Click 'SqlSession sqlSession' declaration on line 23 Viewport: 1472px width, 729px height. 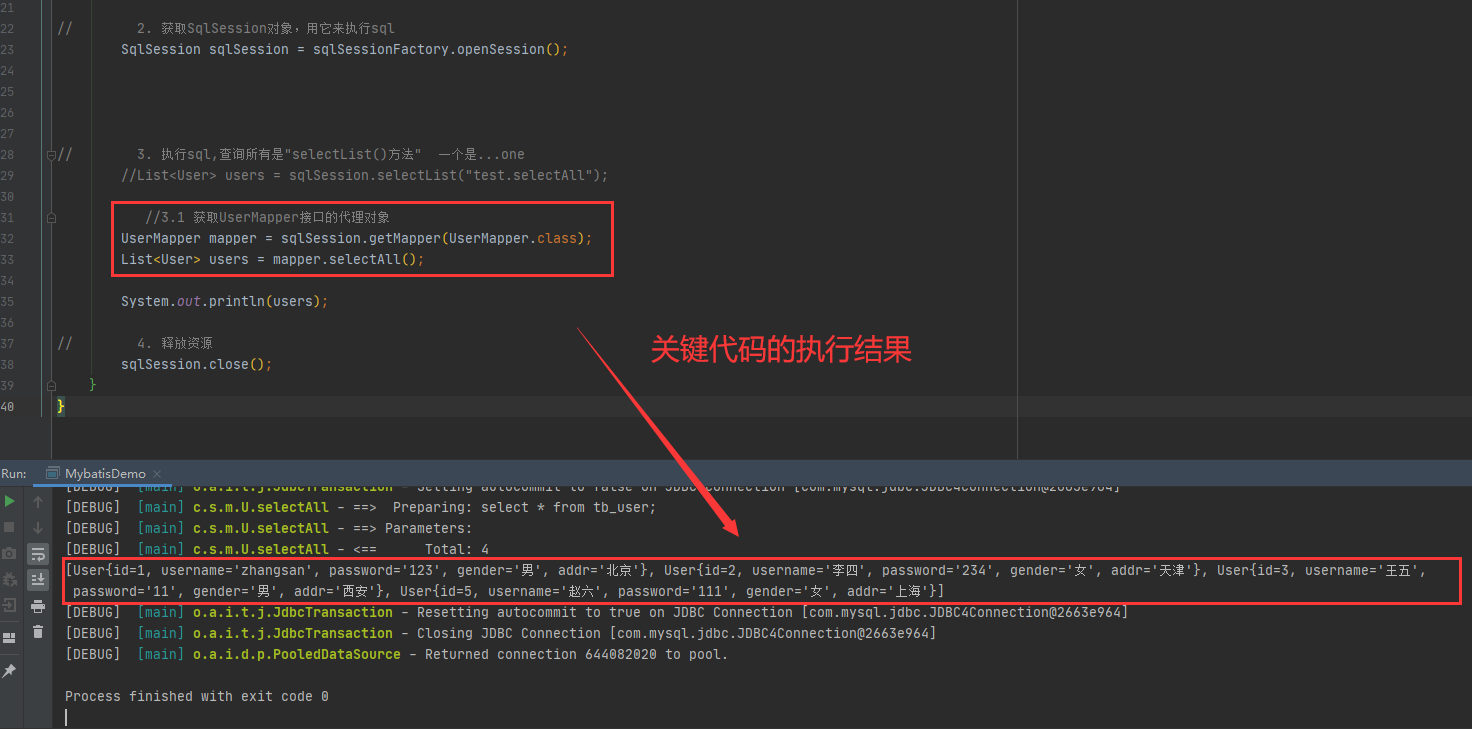tap(205, 49)
